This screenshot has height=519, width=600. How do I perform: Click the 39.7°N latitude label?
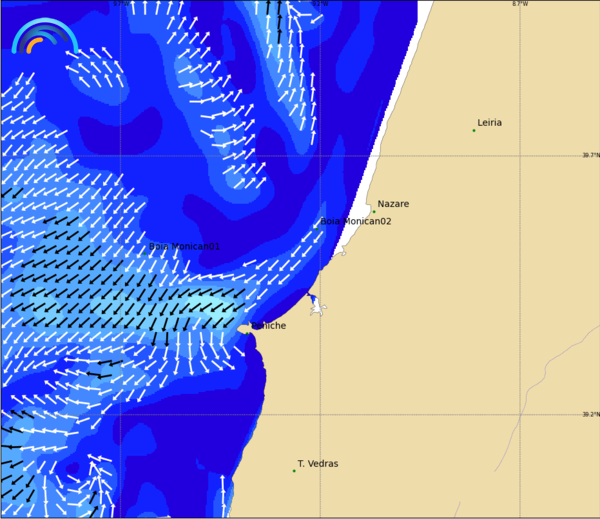[590, 155]
